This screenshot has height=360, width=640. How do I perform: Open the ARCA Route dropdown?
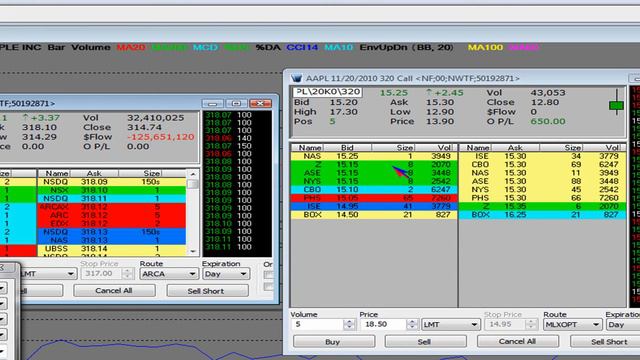pyautogui.click(x=169, y=273)
